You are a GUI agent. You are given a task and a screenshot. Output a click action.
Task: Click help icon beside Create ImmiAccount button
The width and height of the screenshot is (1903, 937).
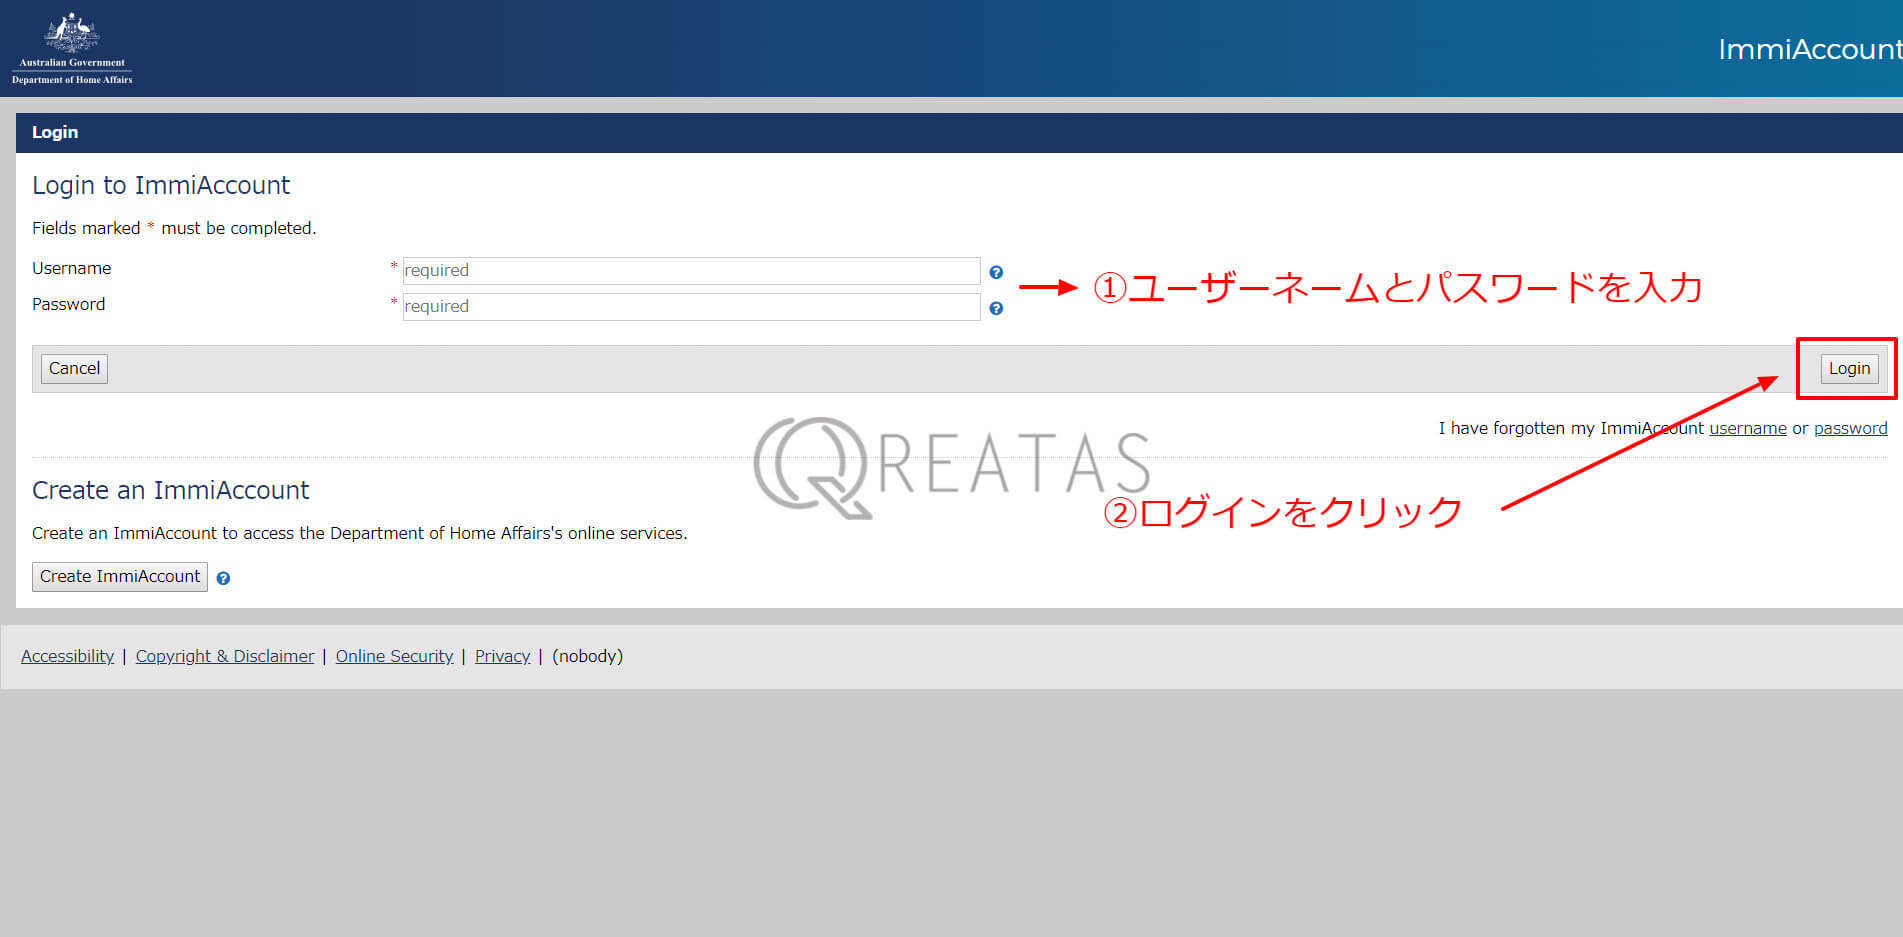coord(223,578)
